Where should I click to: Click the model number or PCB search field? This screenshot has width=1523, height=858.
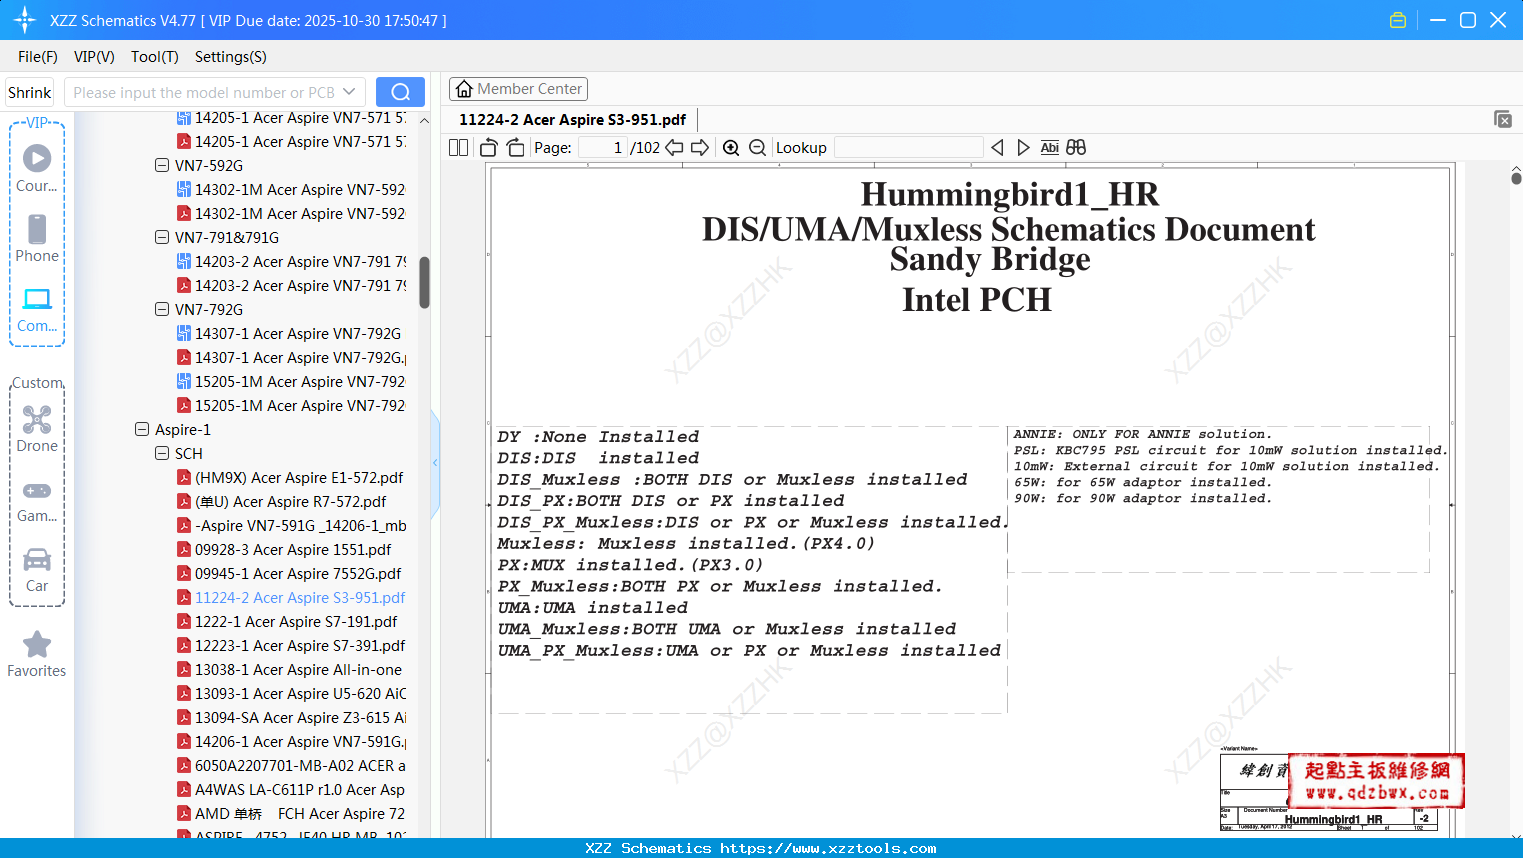click(x=203, y=92)
